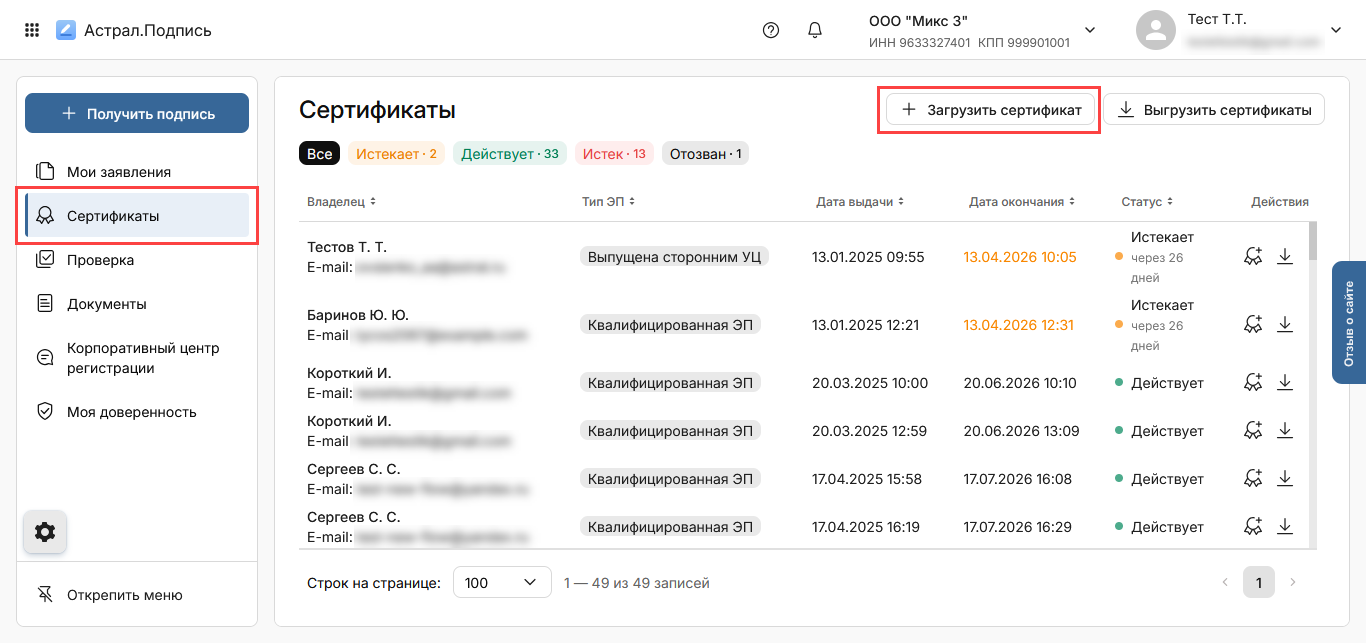Open notifications bell icon
This screenshot has width=1366, height=643.
[x=815, y=30]
